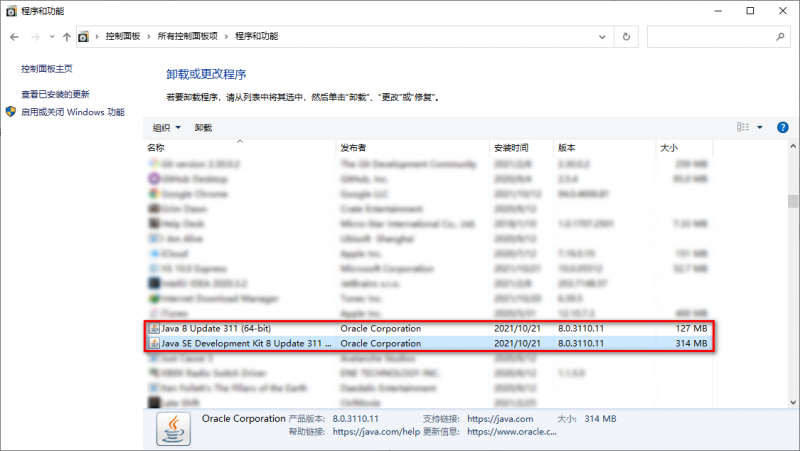Viewport: 800px width, 451px height.
Task: Click the change view icon
Action: 743,127
